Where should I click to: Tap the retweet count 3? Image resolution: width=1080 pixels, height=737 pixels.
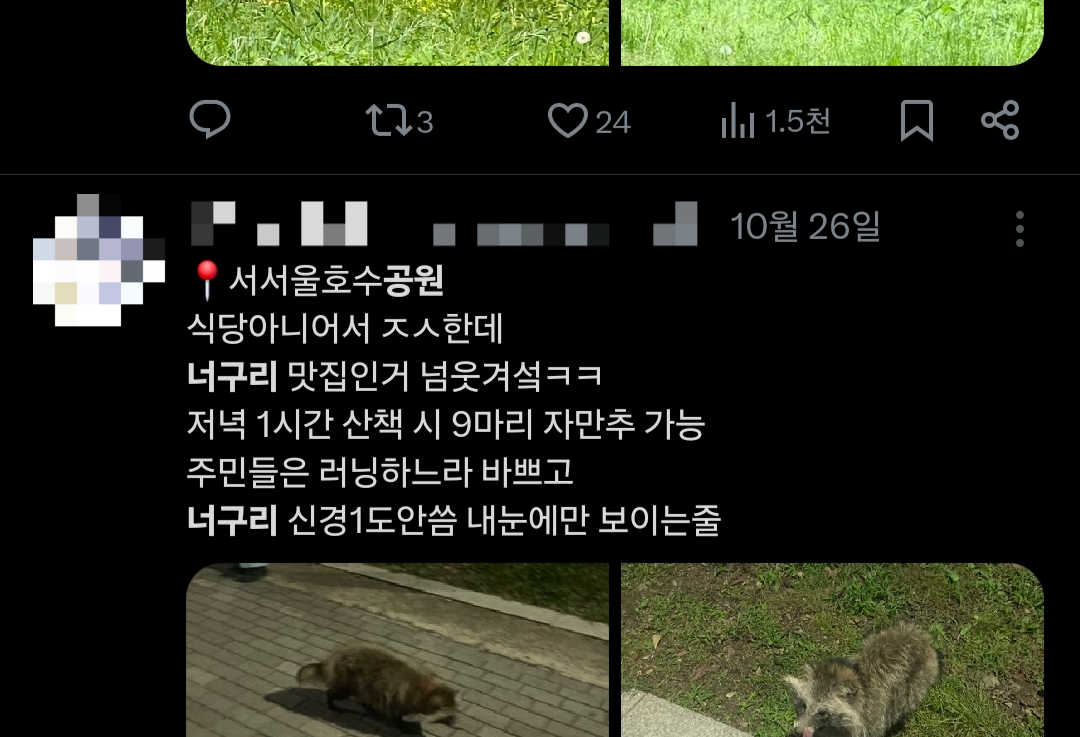tap(425, 123)
